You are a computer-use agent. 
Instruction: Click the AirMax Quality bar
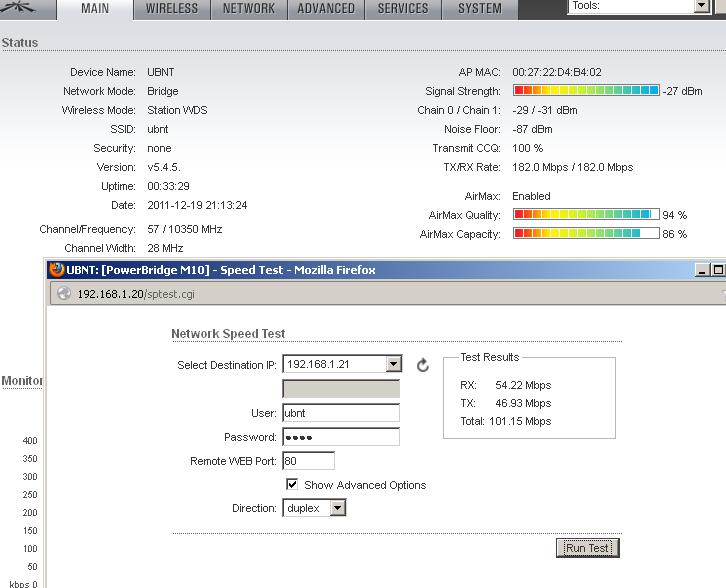pos(586,214)
